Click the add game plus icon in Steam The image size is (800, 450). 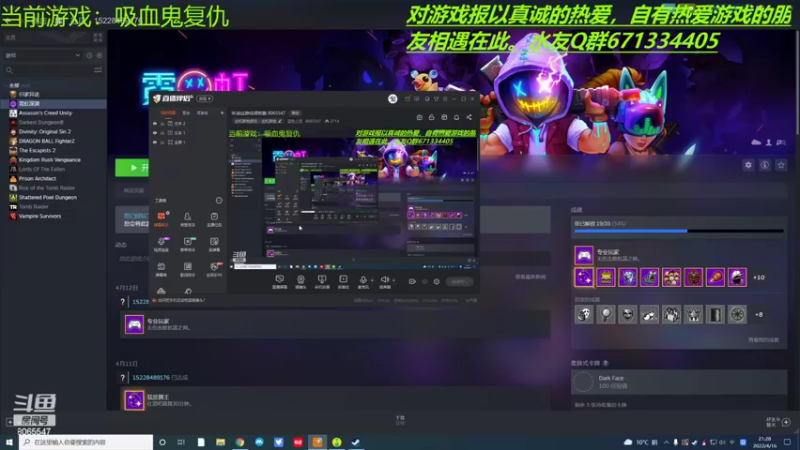pos(10,422)
